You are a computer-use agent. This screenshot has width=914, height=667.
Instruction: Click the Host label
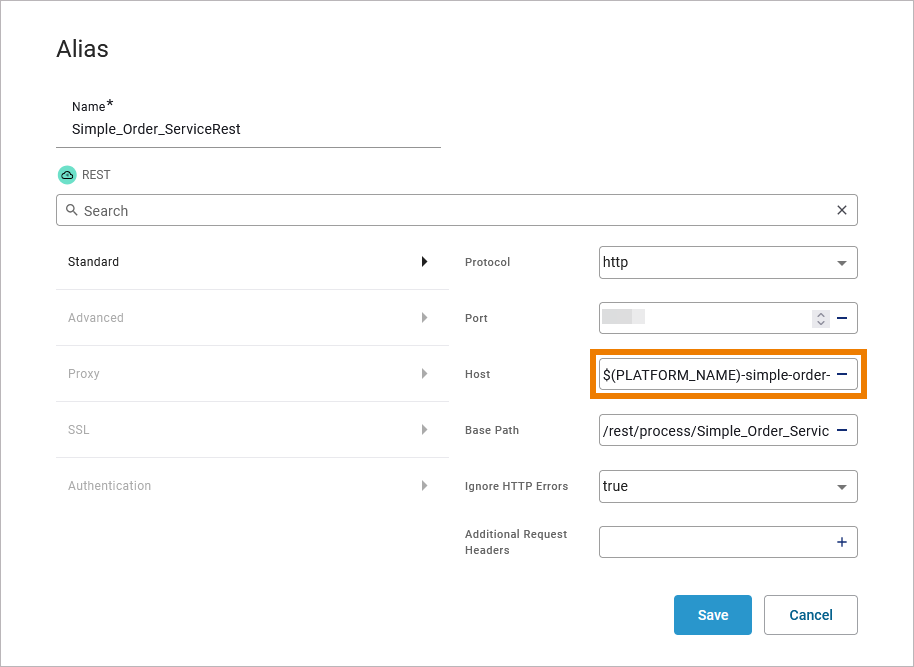pyautogui.click(x=477, y=374)
